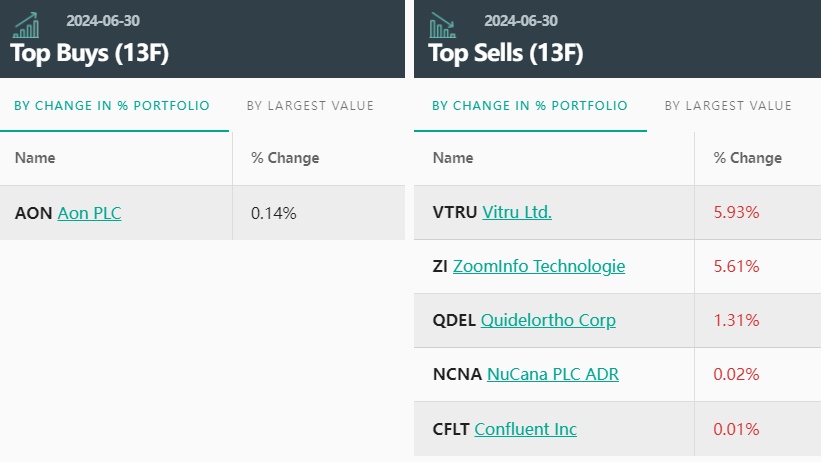821x462 pixels.
Task: Open the NuCana PLC ADR link
Action: (x=553, y=374)
